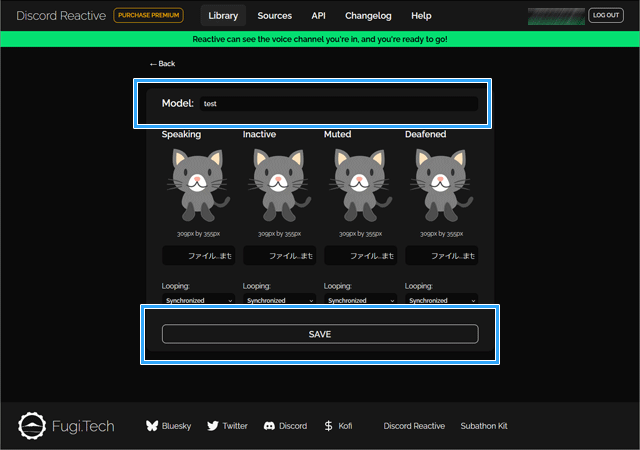Click the Kofi dollar sign icon
Viewport: 640px width, 450px height.
point(329,426)
